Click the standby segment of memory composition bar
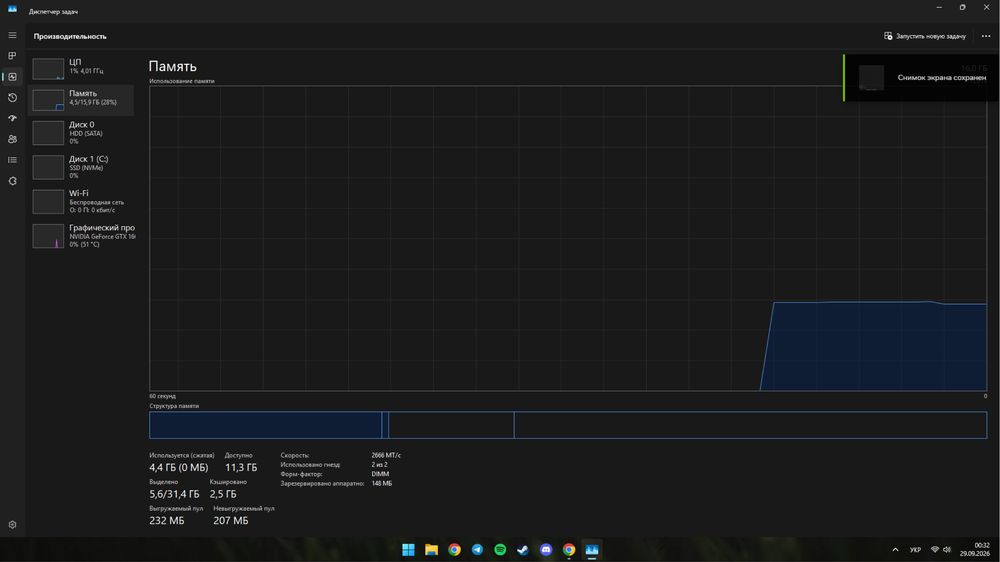Screen dimensions: 1000x562 [x=451, y=425]
